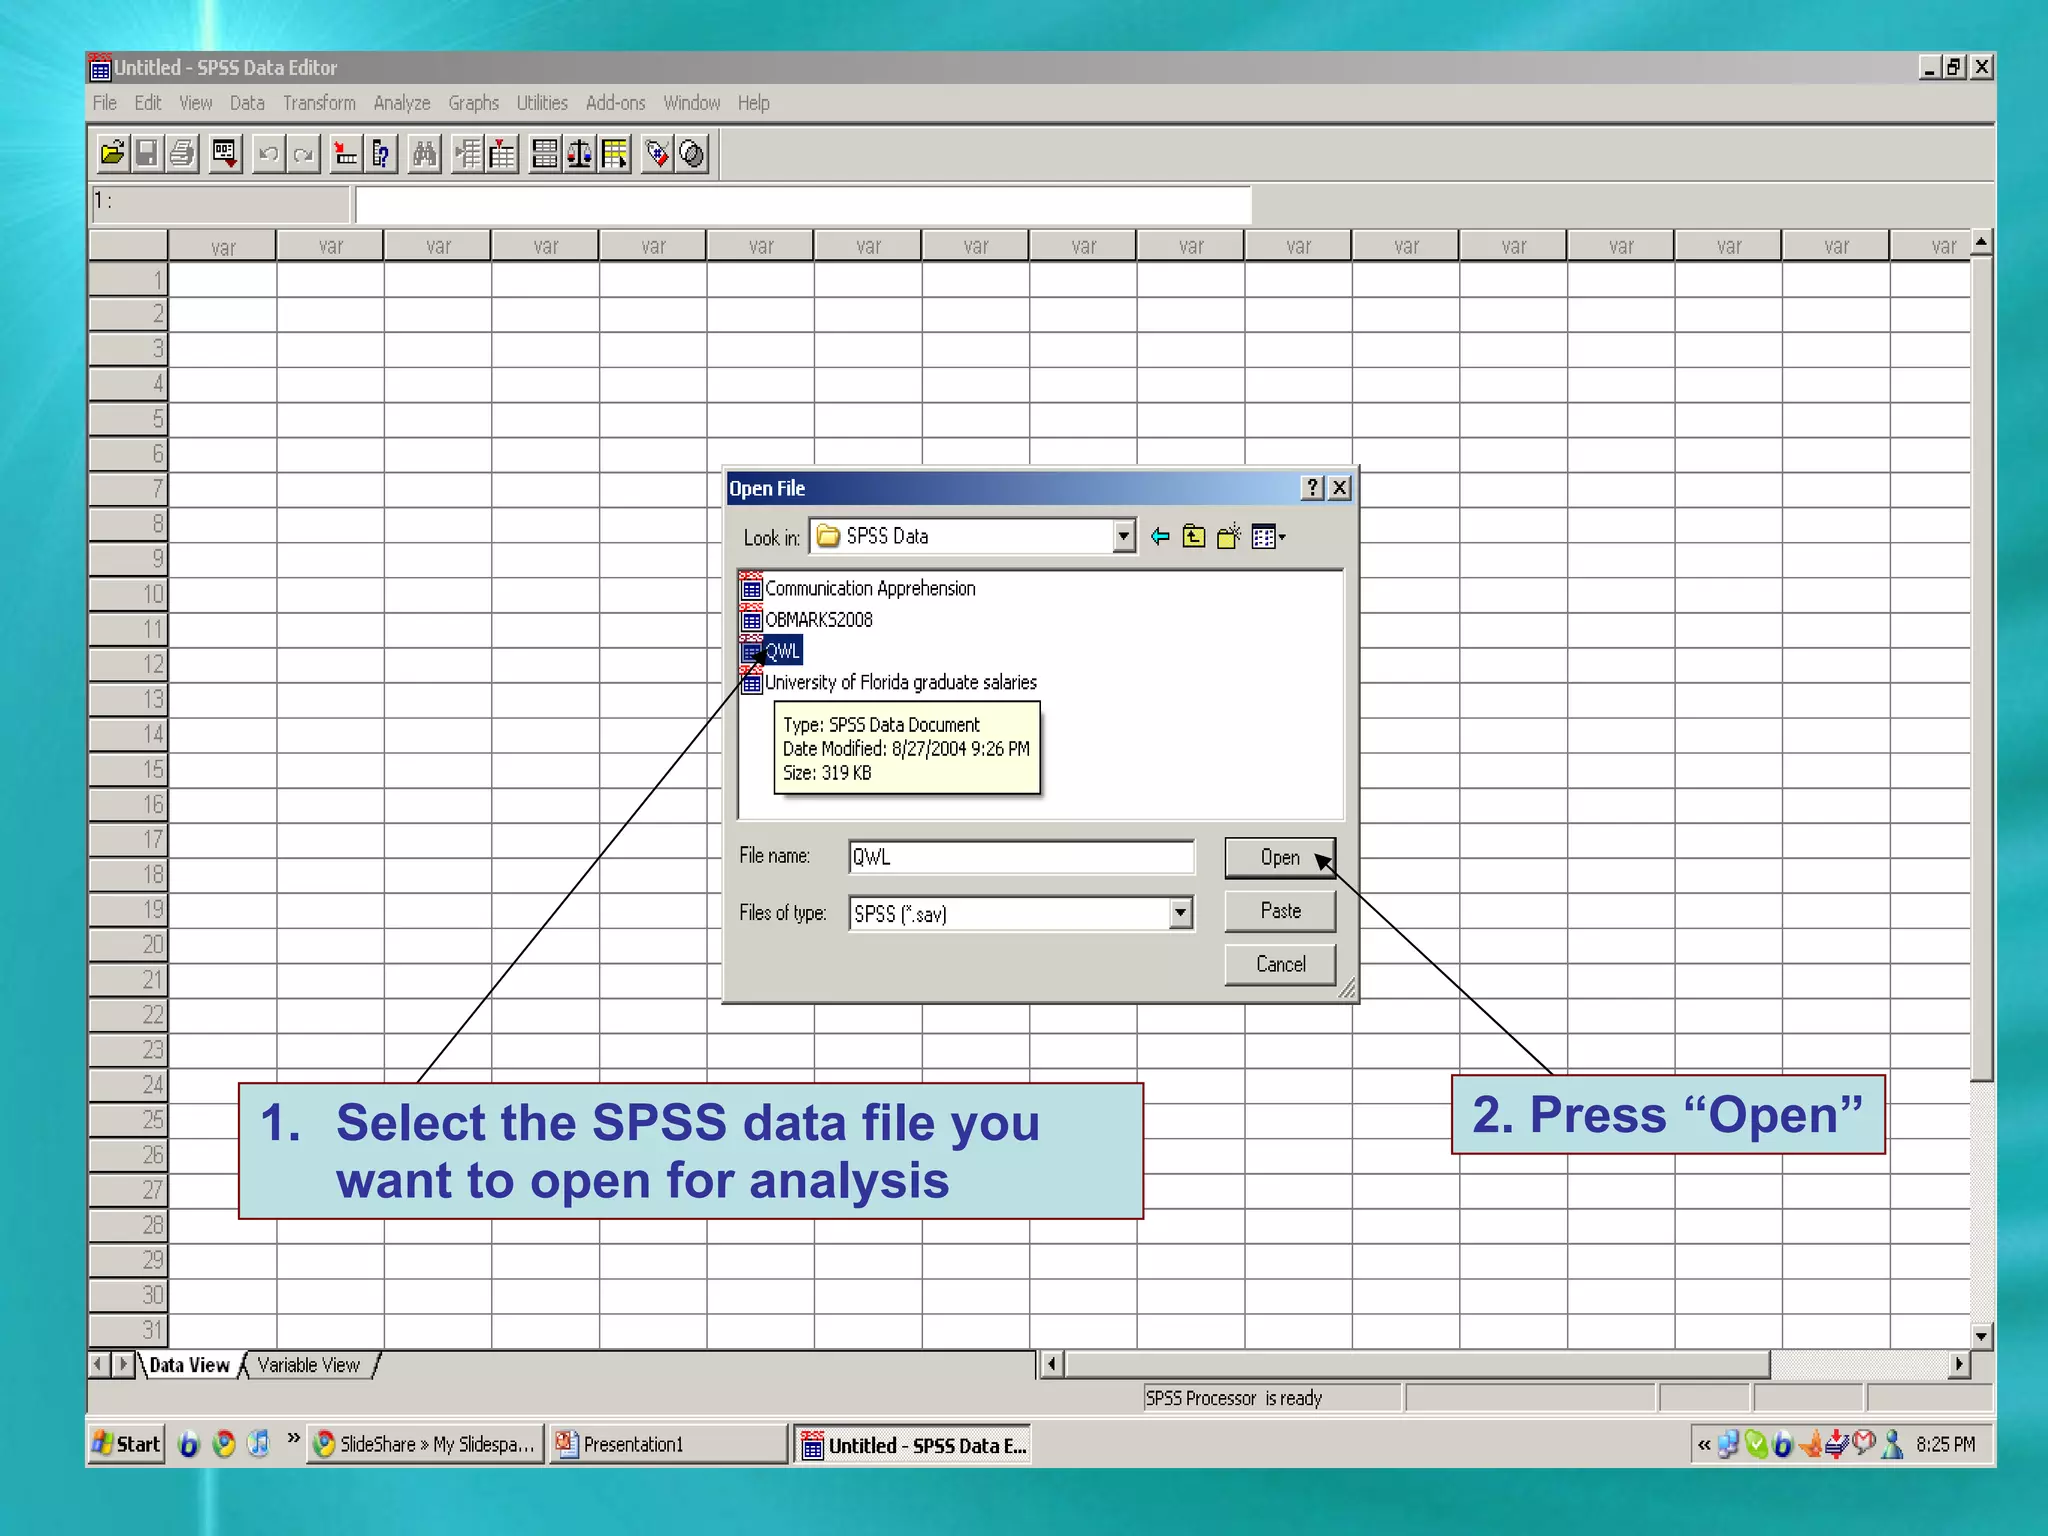Open the File menu
Image resolution: width=2048 pixels, height=1536 pixels.
[105, 103]
